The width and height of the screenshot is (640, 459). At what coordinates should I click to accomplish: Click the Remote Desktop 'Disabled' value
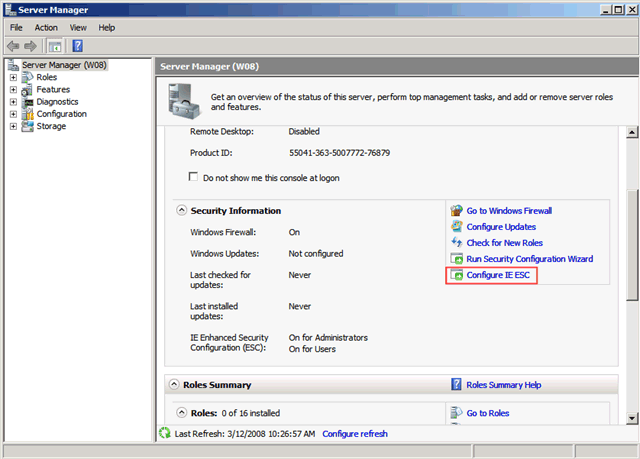tap(304, 131)
